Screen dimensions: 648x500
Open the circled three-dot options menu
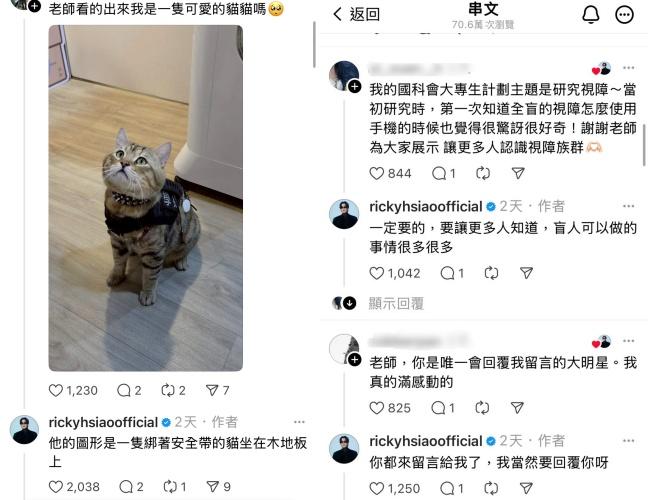point(624,15)
